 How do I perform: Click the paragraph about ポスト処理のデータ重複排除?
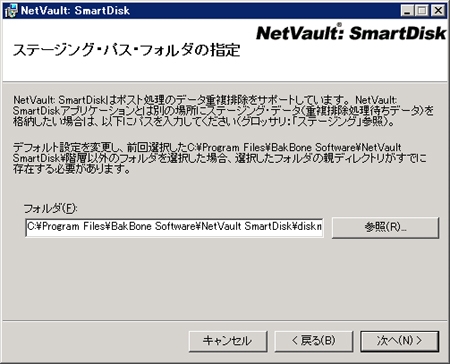click(x=223, y=111)
